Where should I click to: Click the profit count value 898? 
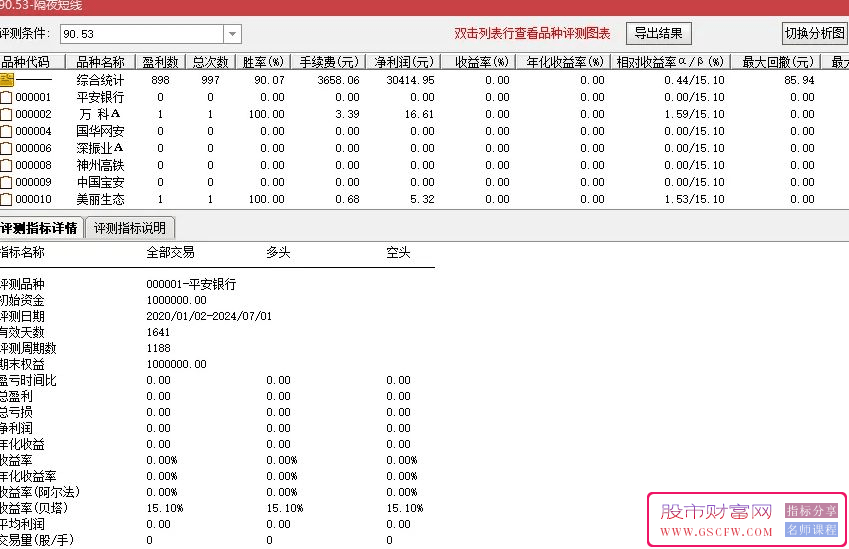(160, 80)
